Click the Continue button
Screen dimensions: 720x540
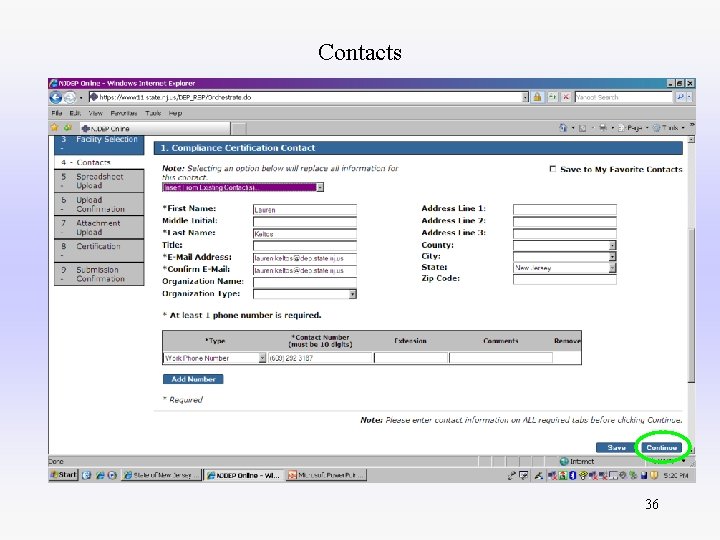coord(662,447)
